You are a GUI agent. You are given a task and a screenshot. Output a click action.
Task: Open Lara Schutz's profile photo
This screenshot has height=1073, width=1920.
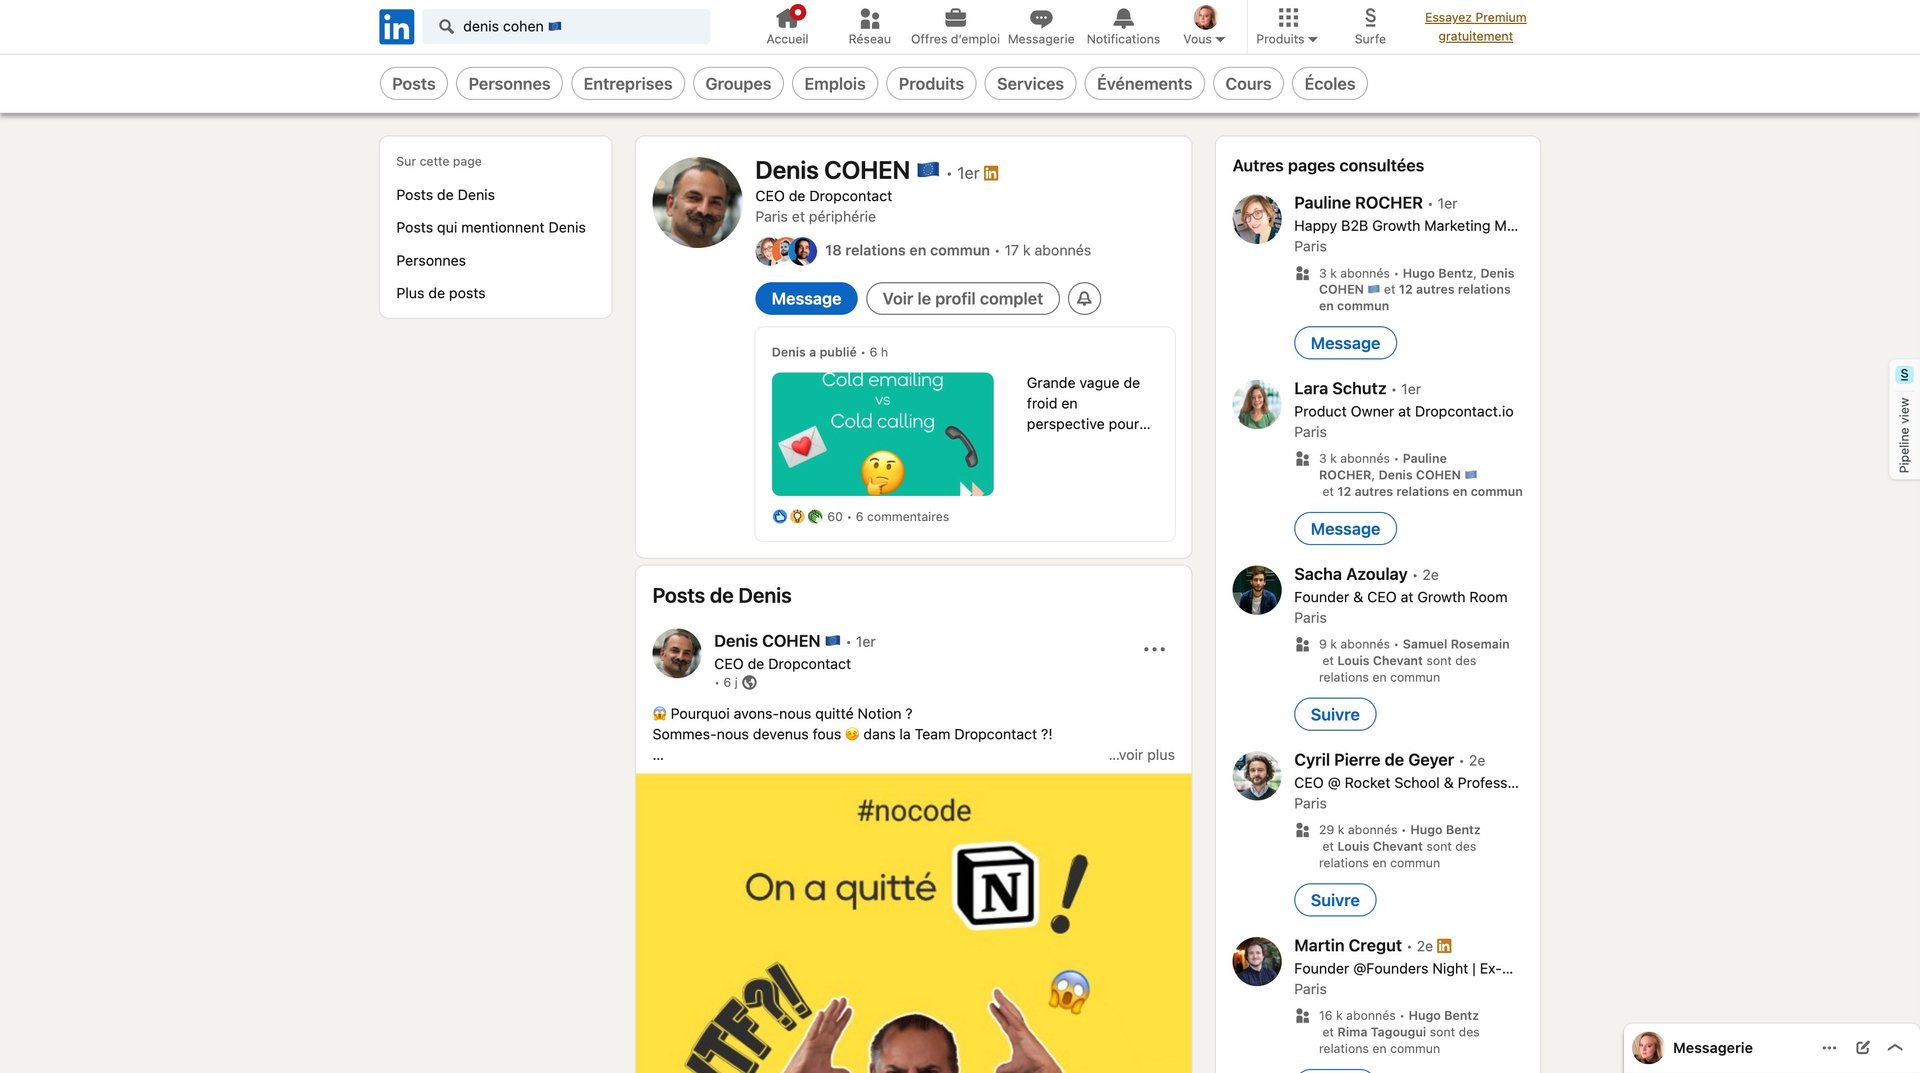pyautogui.click(x=1257, y=405)
